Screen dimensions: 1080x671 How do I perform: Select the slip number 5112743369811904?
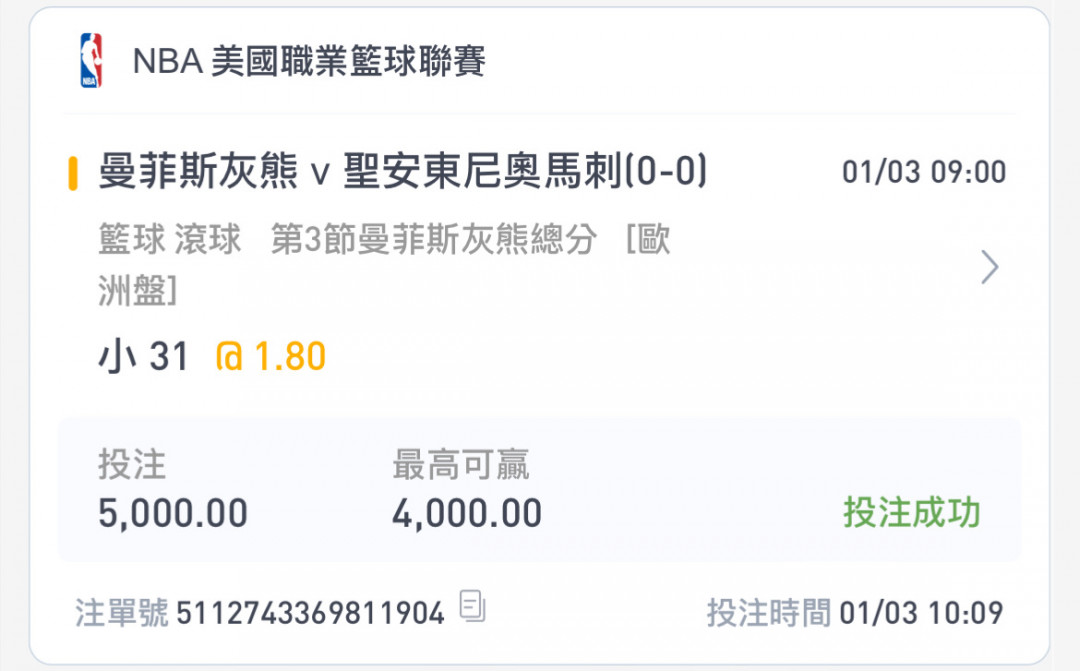tap(311, 613)
